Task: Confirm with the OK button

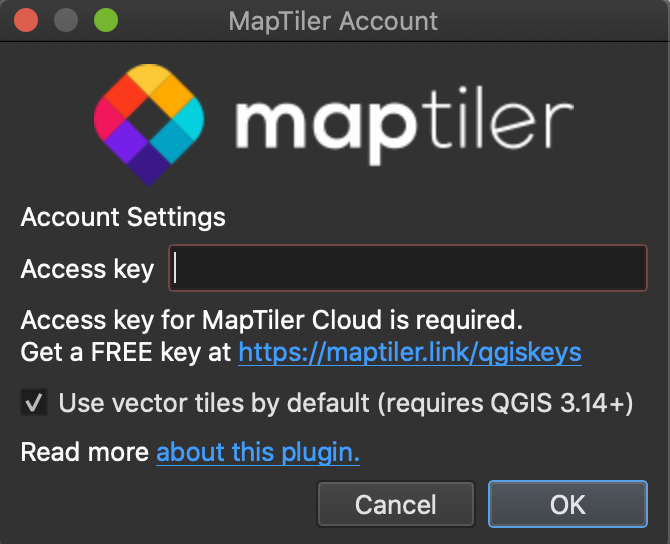Action: pos(568,504)
